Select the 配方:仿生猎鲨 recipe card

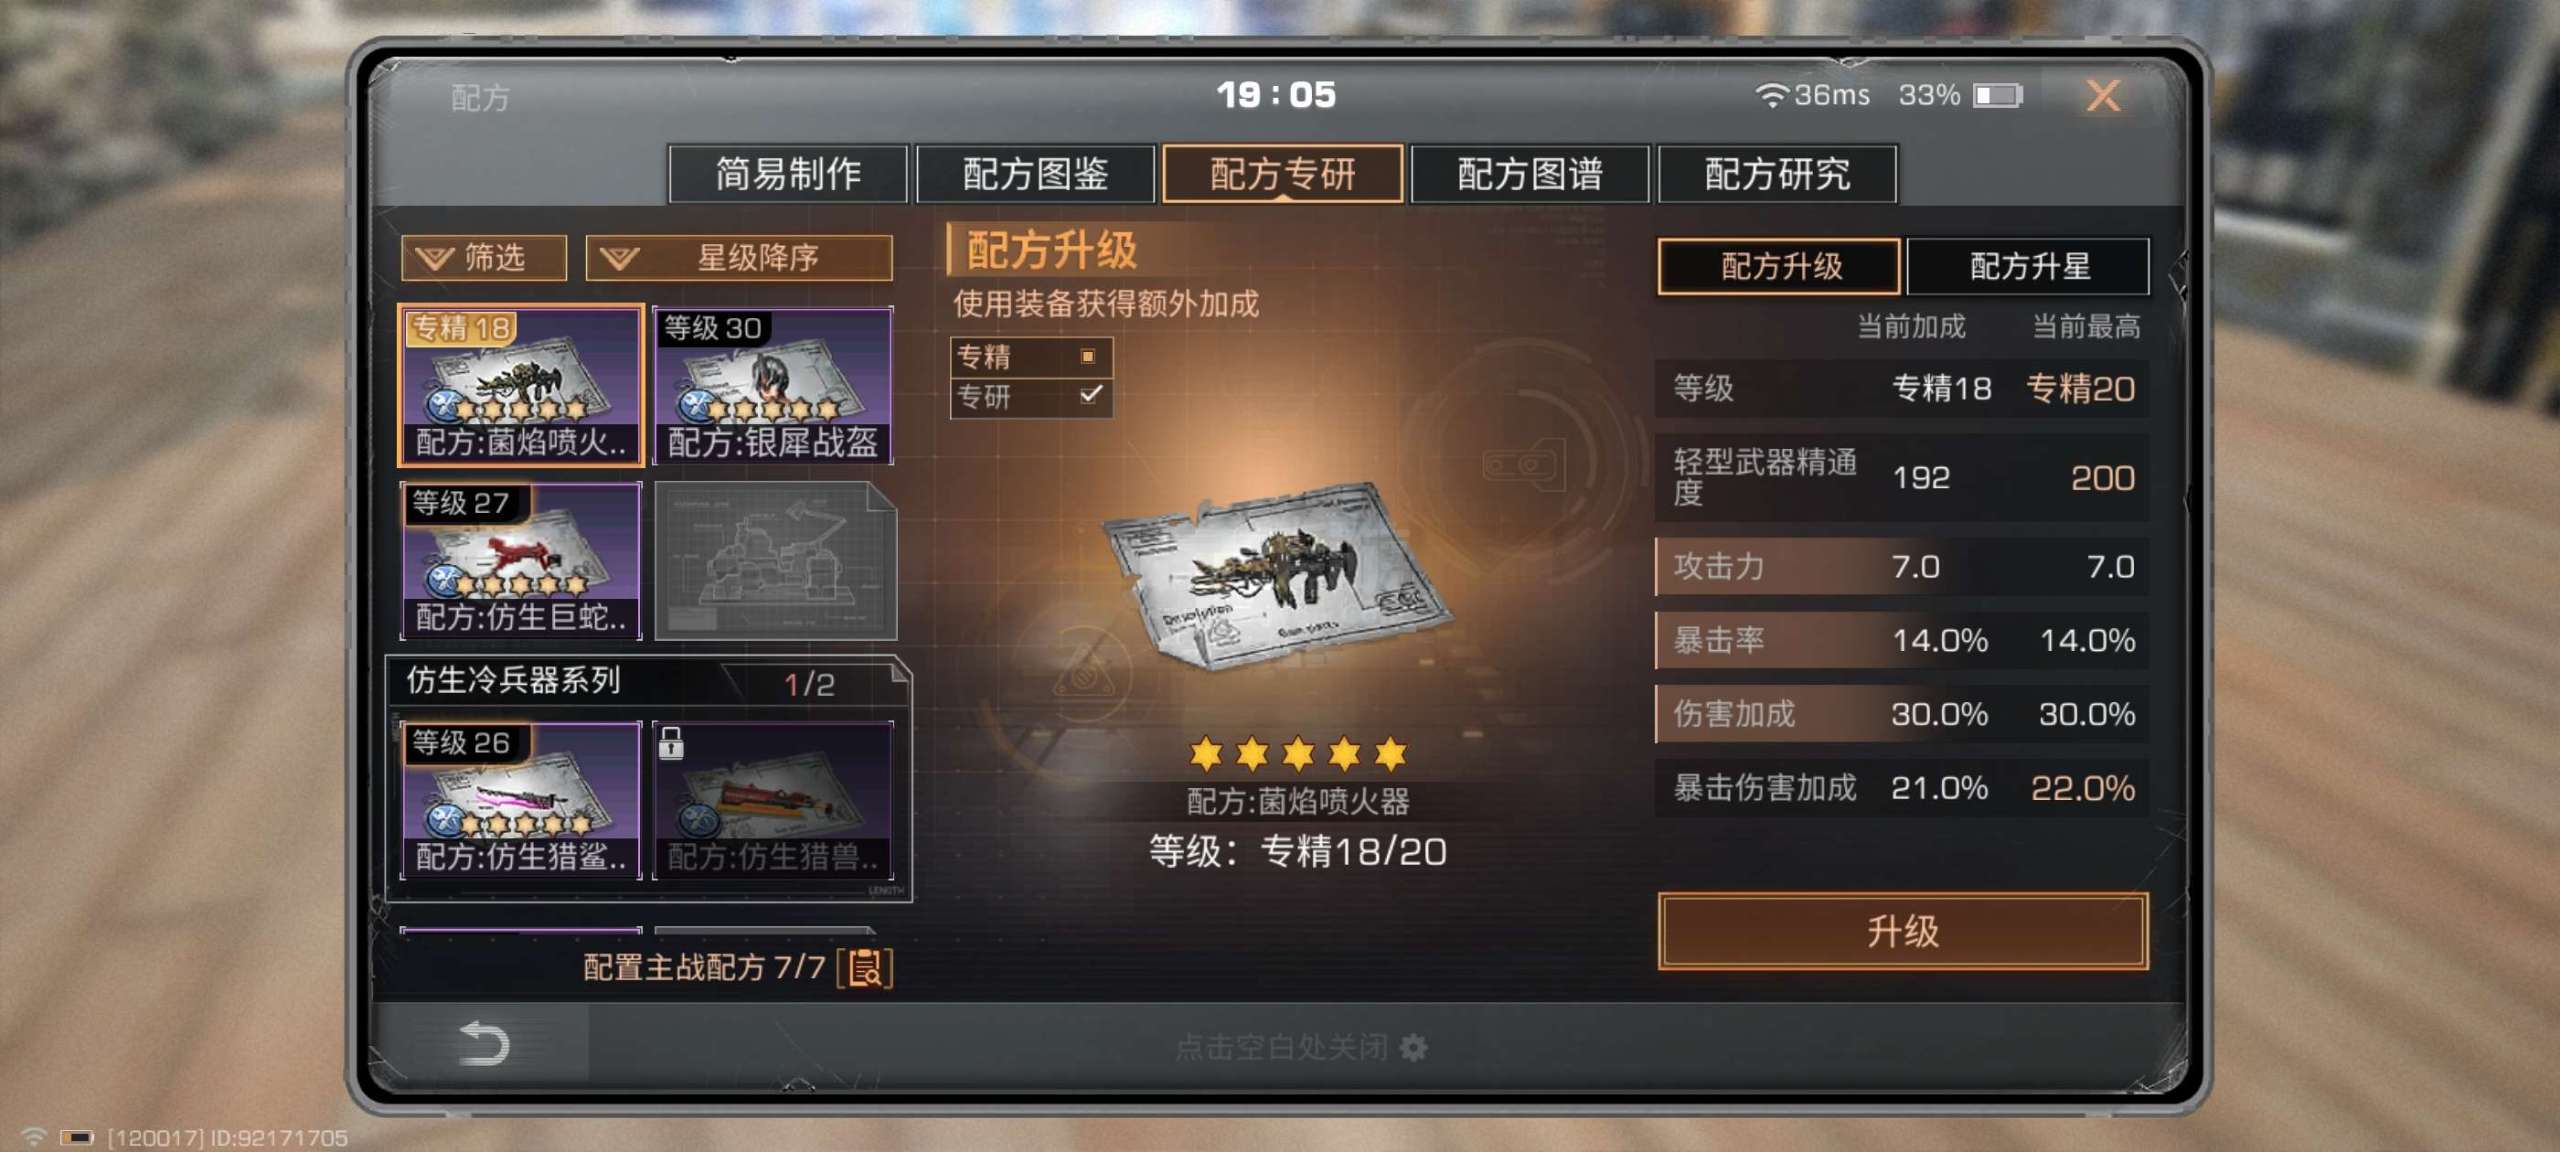(x=520, y=800)
